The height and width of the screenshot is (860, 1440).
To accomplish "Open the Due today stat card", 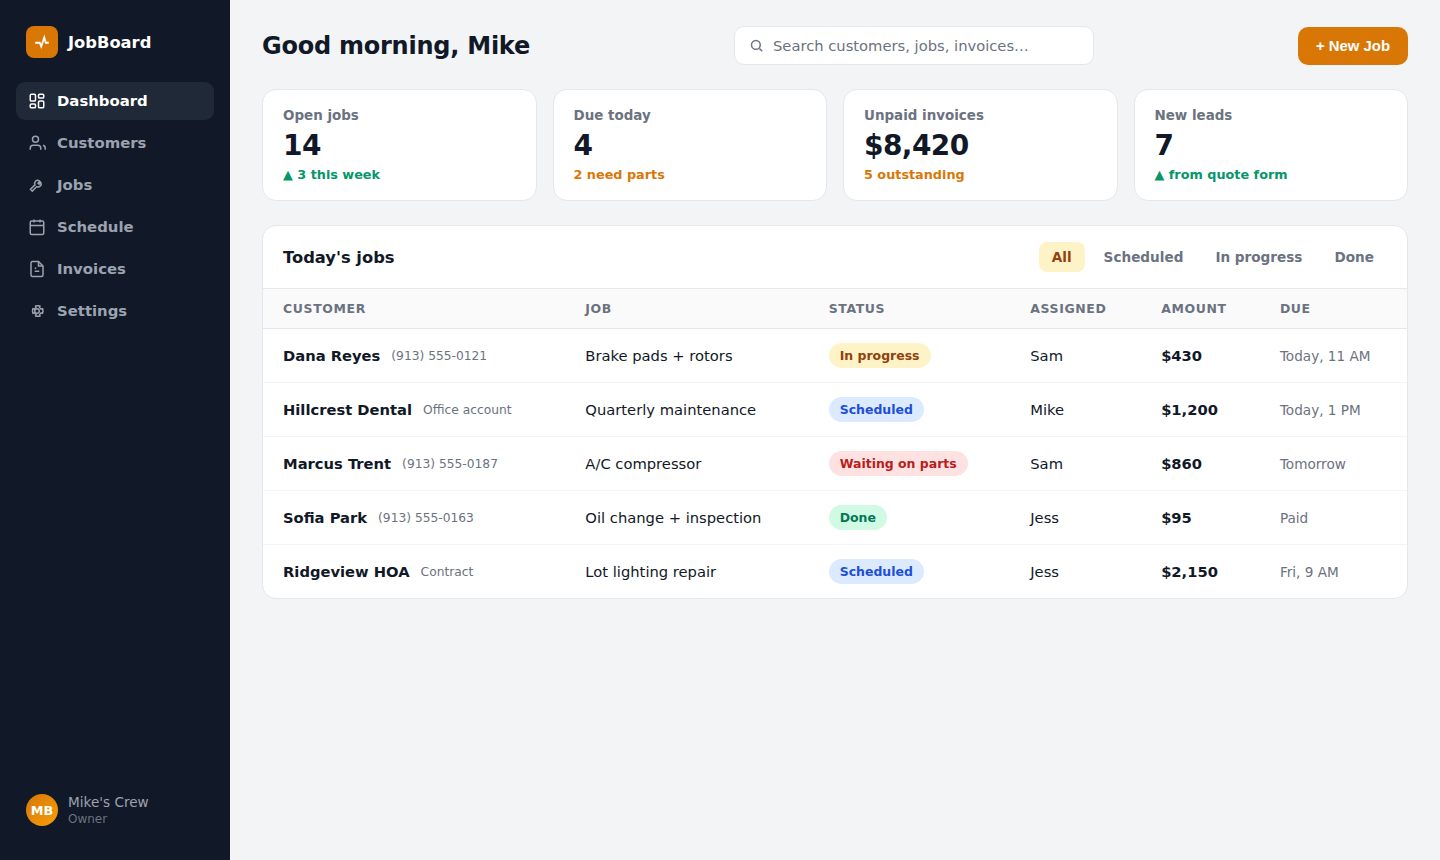I will click(x=690, y=145).
